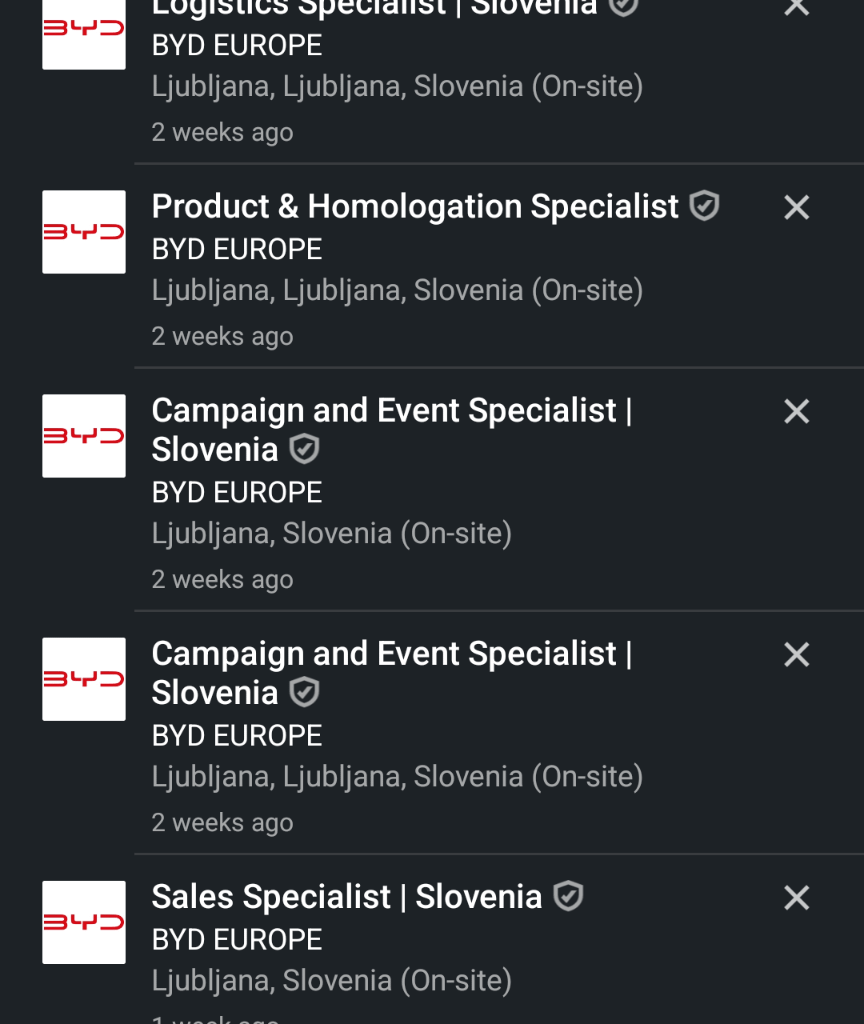Dismiss the Logistics Specialist job at top
Screen dimensions: 864x1024
click(x=796, y=7)
